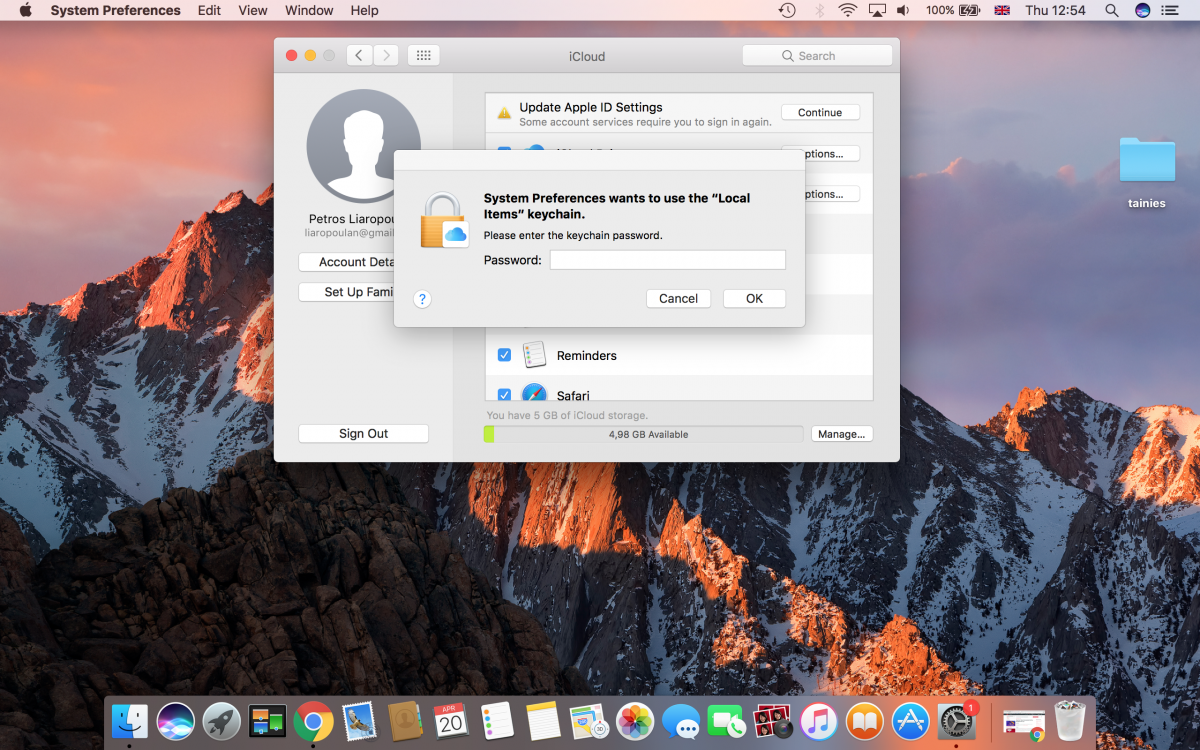Click the volume speaker icon
The width and height of the screenshot is (1200, 750).
pos(903,10)
